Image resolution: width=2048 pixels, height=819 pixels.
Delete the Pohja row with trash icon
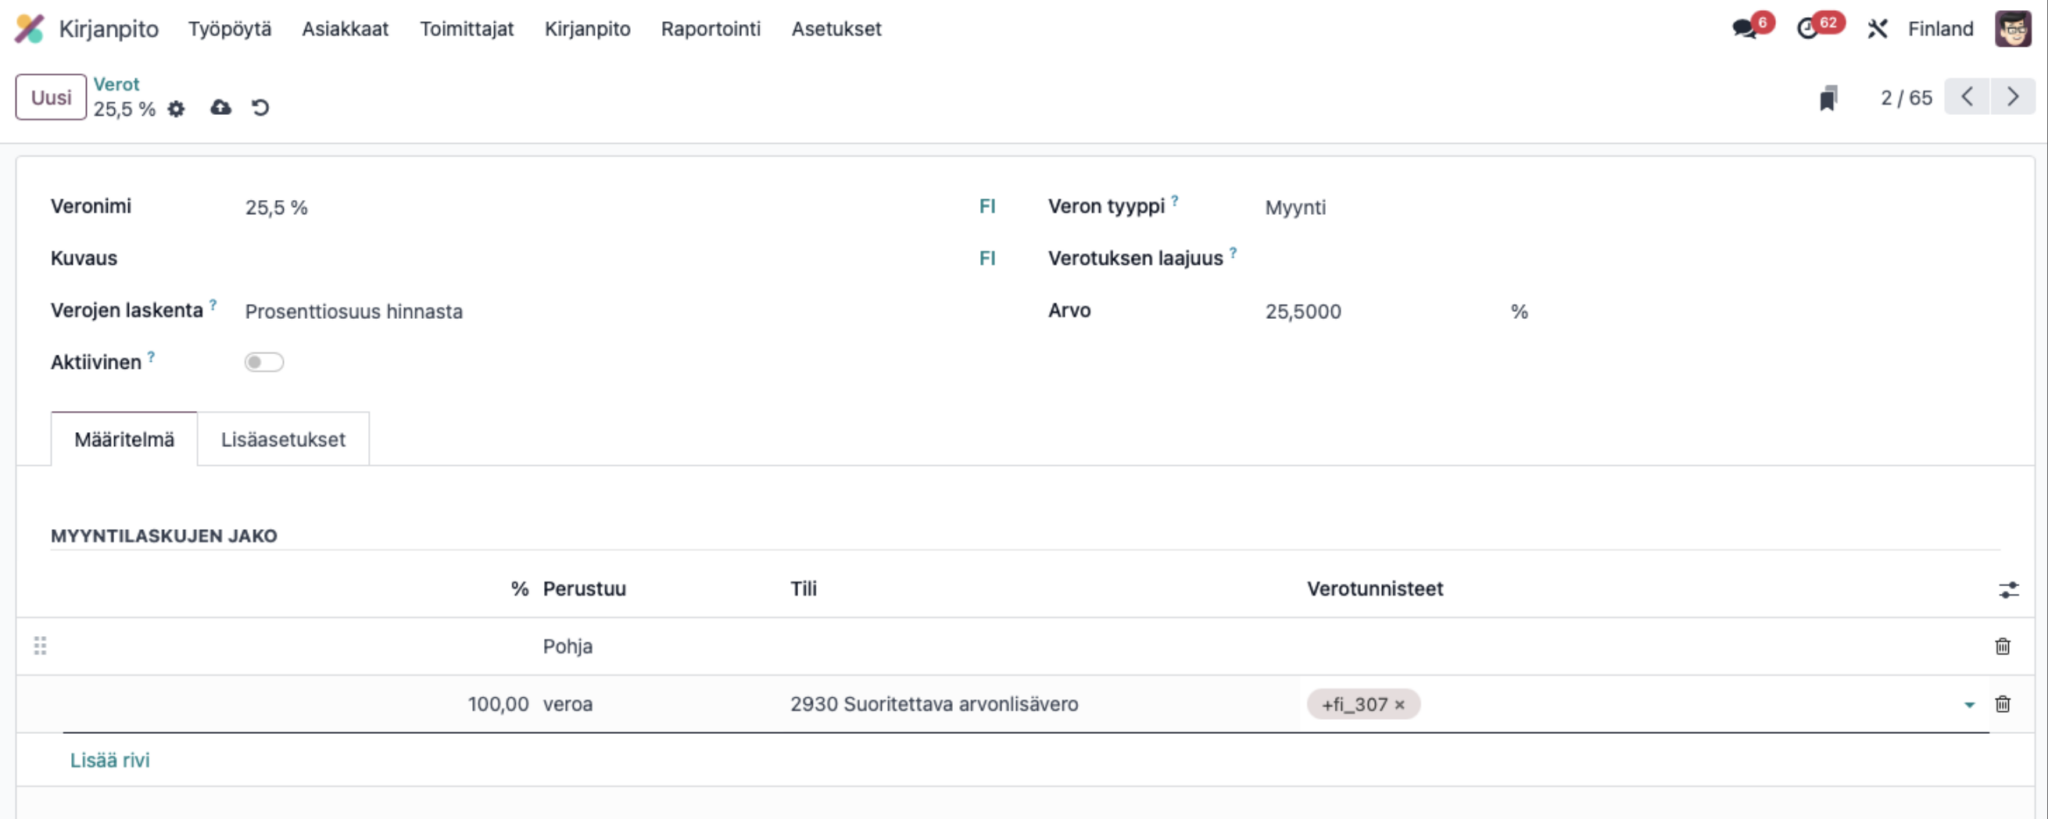point(2002,646)
